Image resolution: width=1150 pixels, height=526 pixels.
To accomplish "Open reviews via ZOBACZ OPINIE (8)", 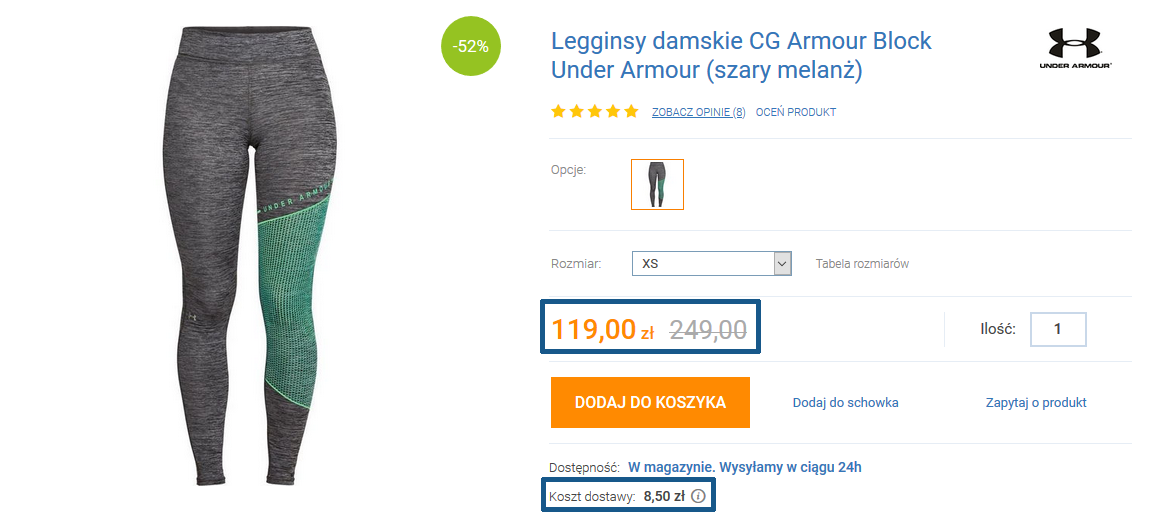I will 698,112.
